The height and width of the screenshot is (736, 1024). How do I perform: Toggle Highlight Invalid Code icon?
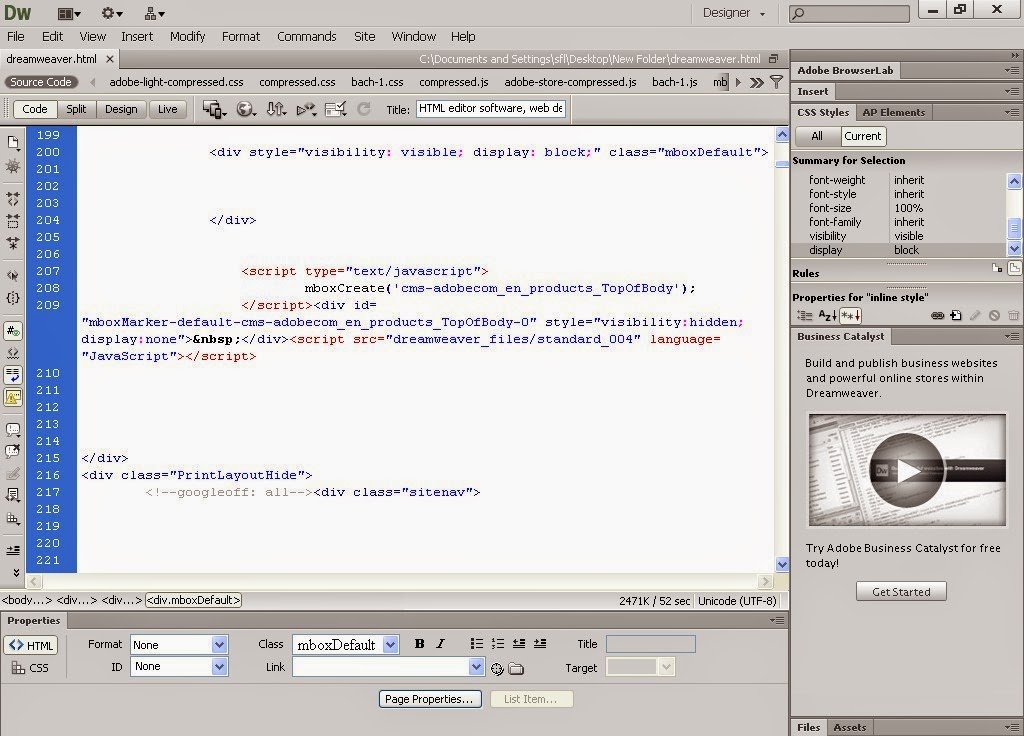13,353
